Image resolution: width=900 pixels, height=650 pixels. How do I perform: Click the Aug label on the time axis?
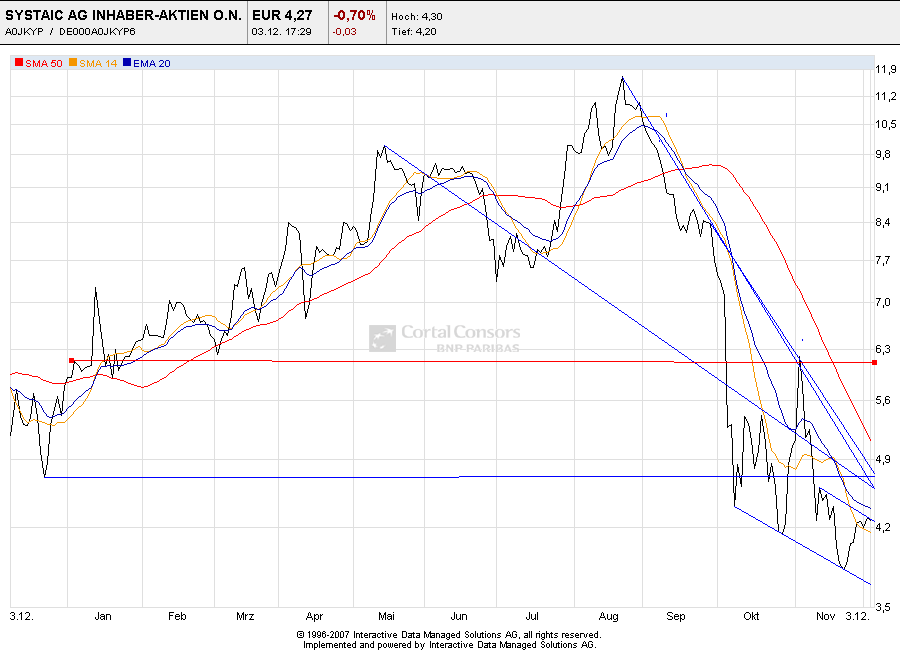click(x=608, y=616)
